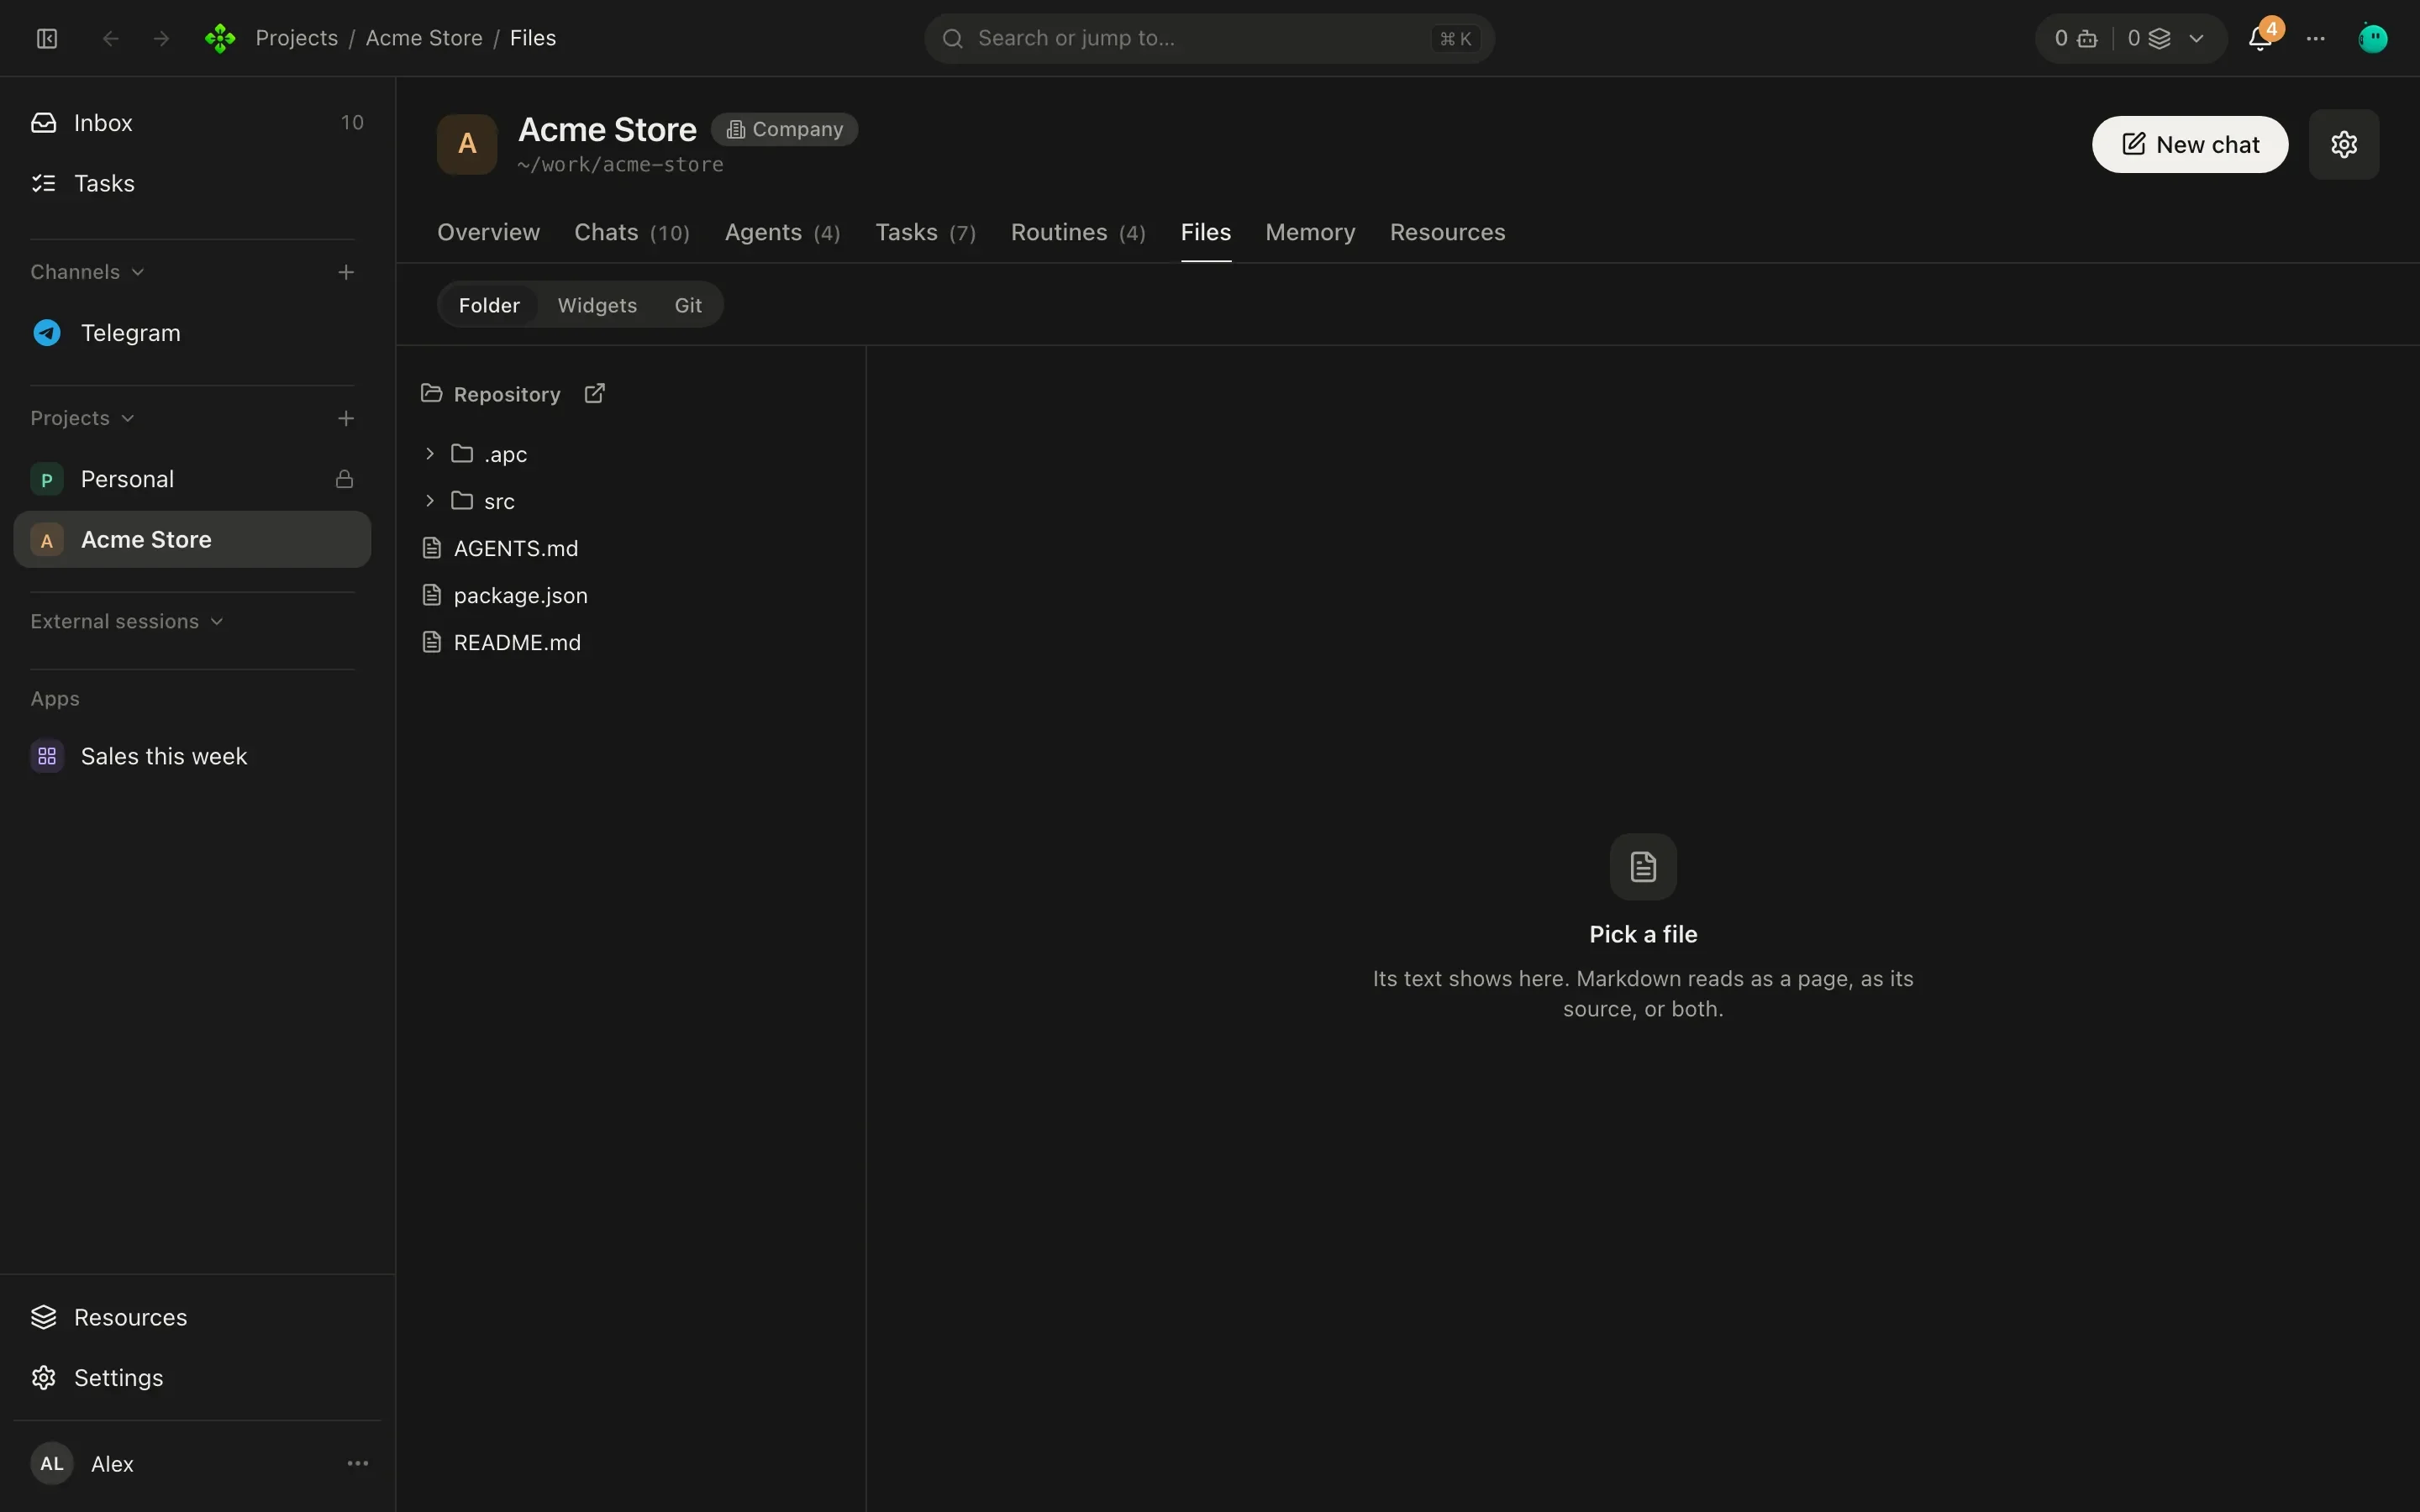This screenshot has height=1512, width=2420.
Task: Click the green app logo icon
Action: pos(220,38)
